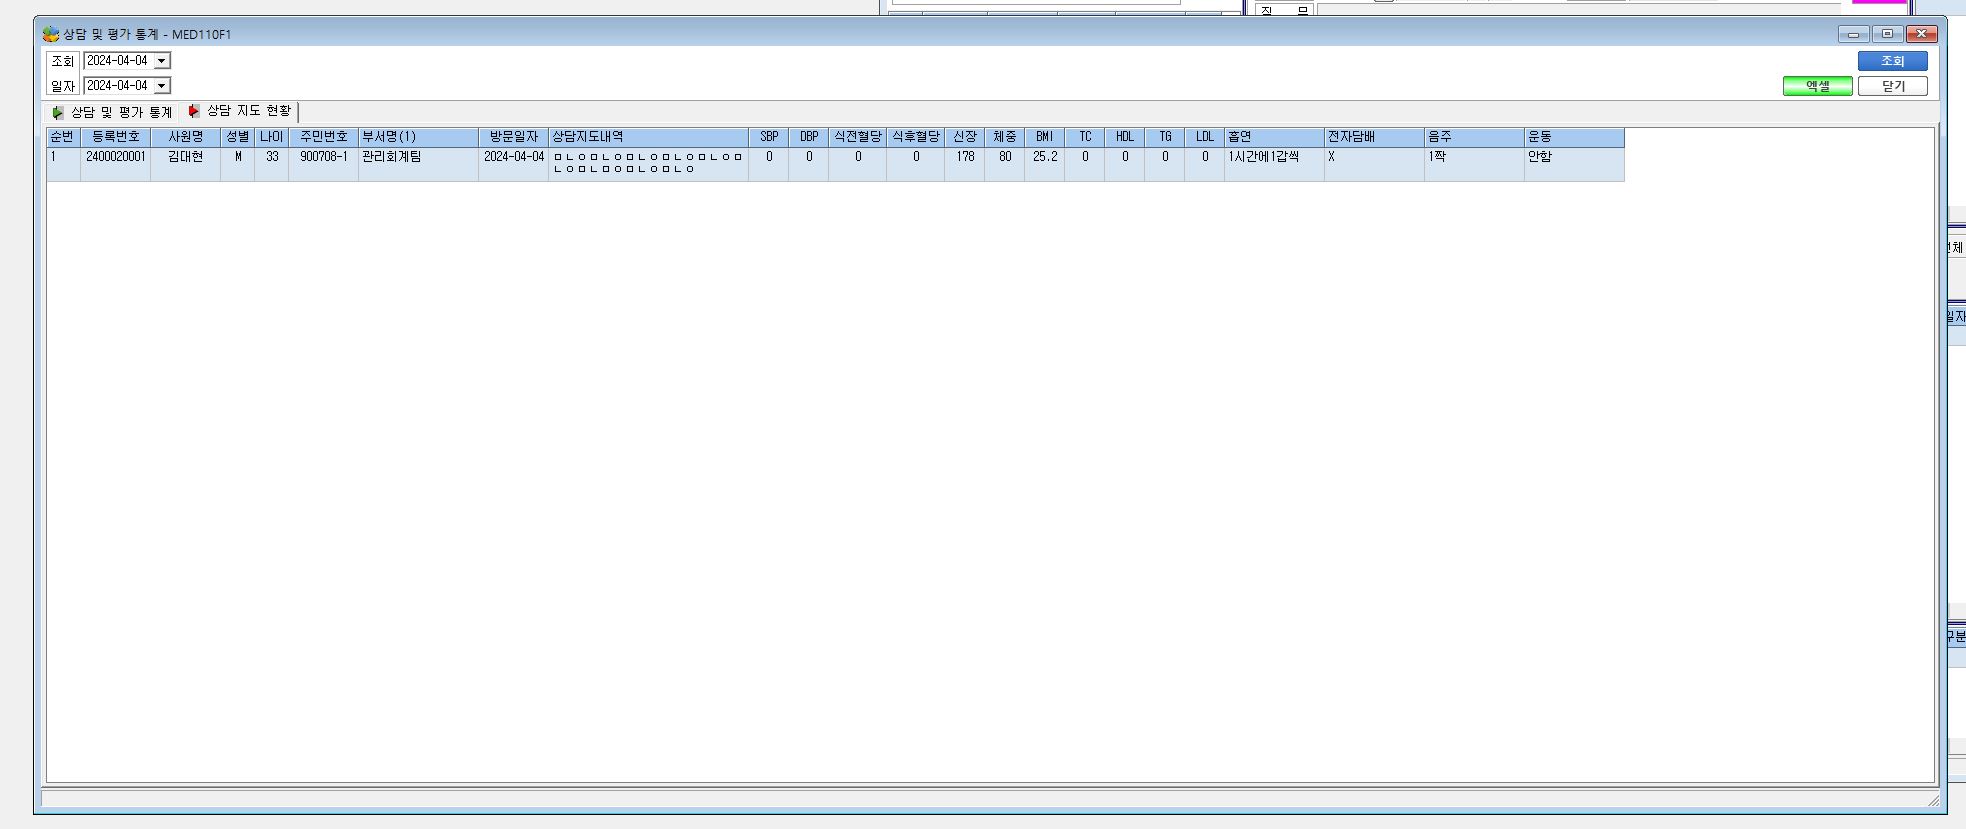Switch to 상담 및 평가 통계 tab
1966x829 pixels.
112,113
